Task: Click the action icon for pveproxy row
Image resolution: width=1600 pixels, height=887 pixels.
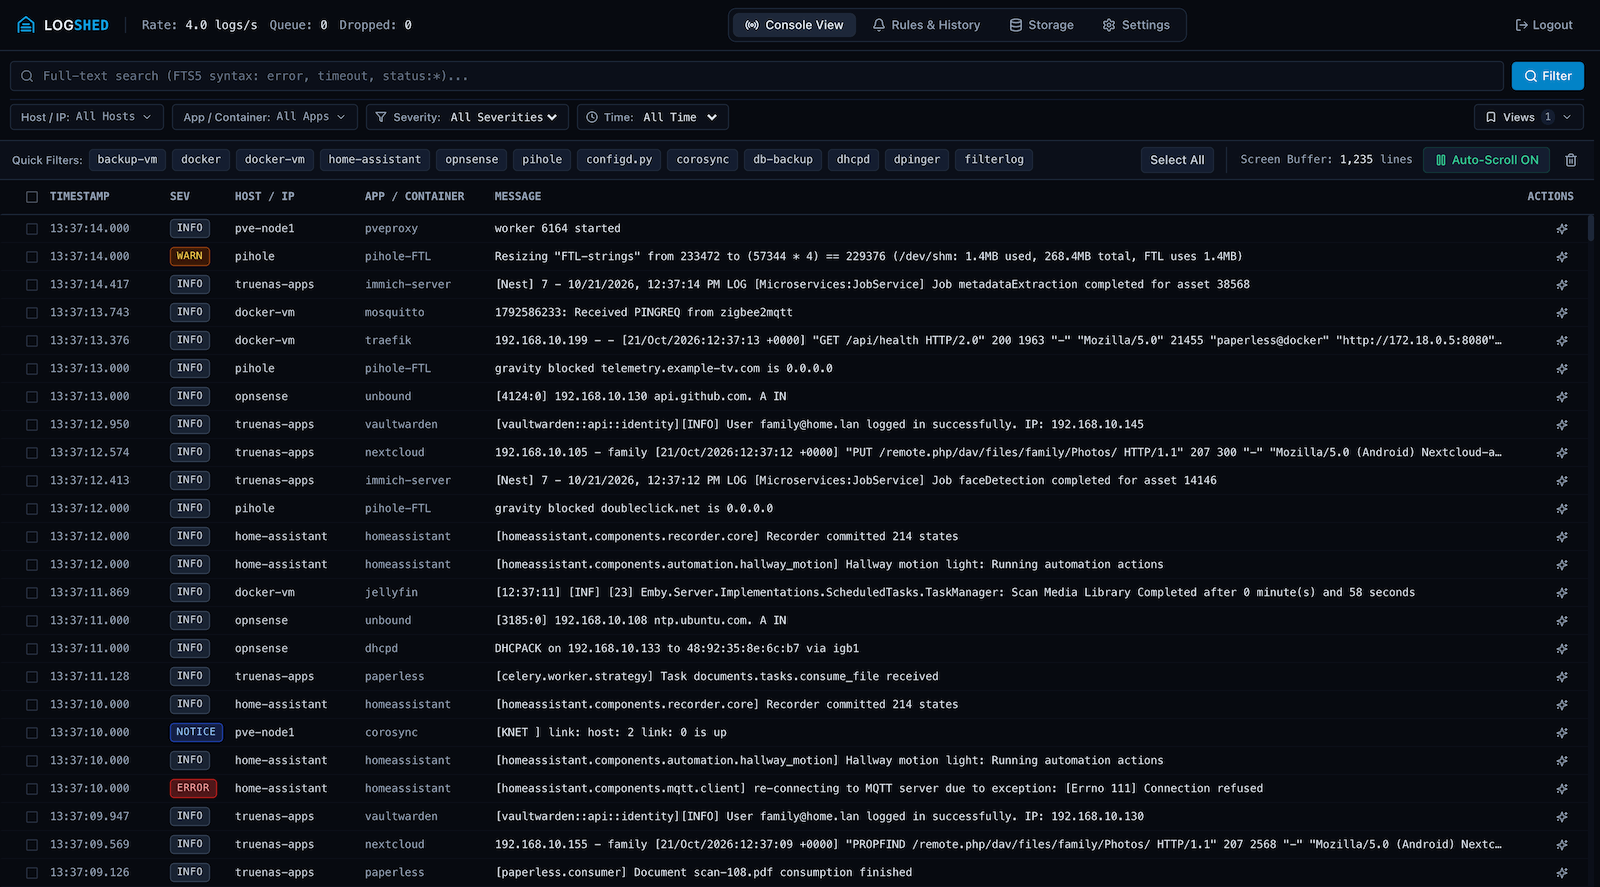Action: (1562, 229)
